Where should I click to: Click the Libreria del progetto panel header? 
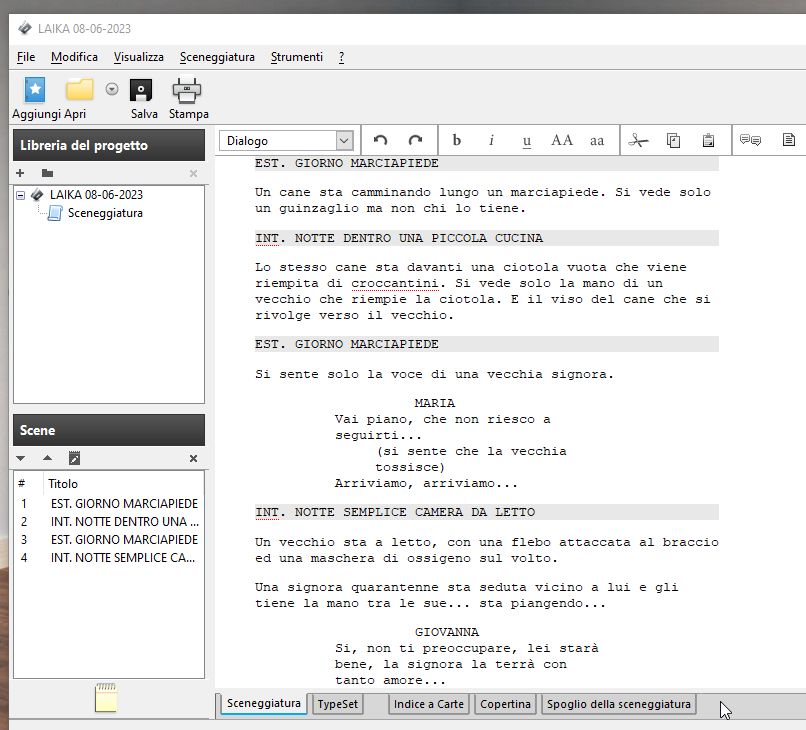(x=109, y=145)
